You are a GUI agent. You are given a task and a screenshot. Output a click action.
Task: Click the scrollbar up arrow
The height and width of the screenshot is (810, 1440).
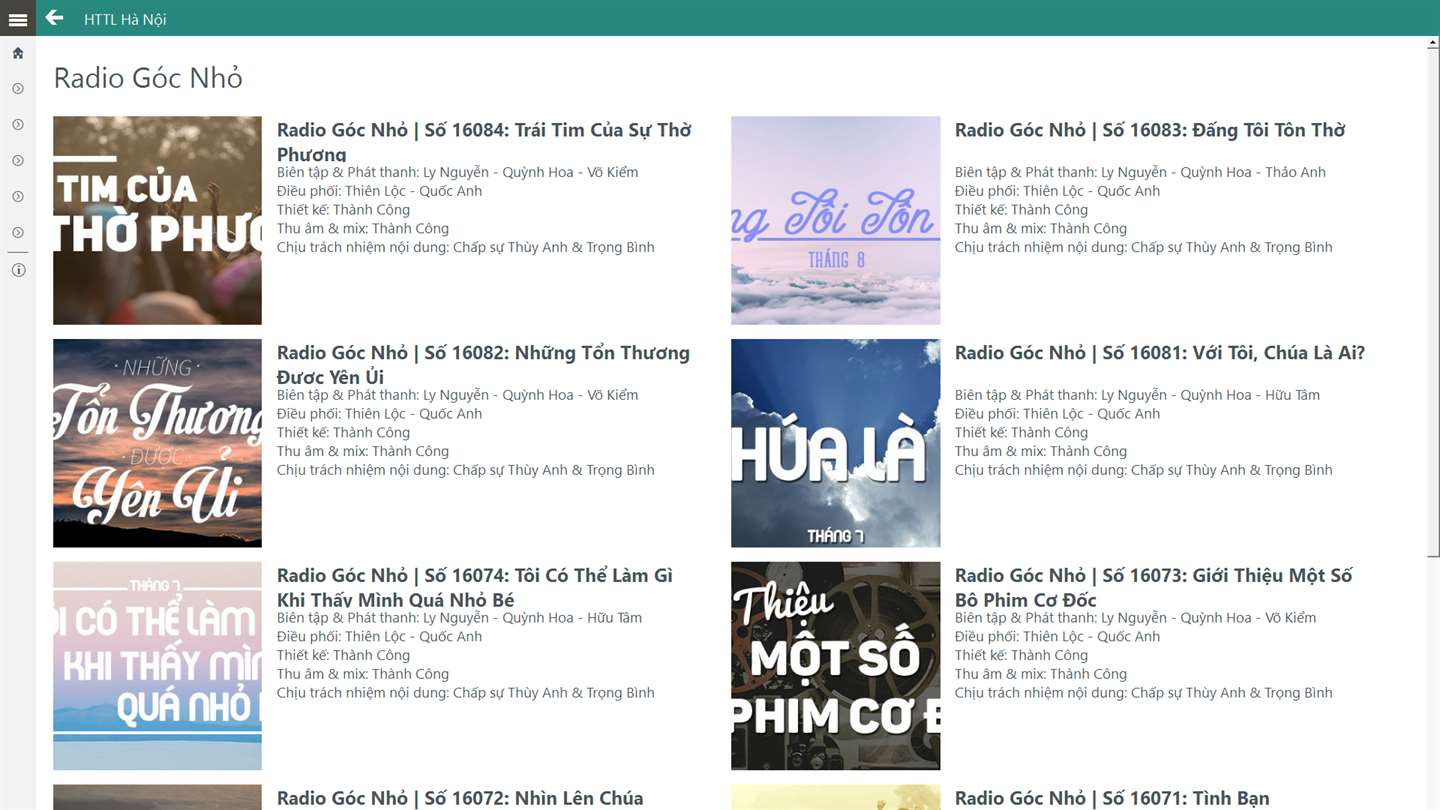pos(1433,42)
